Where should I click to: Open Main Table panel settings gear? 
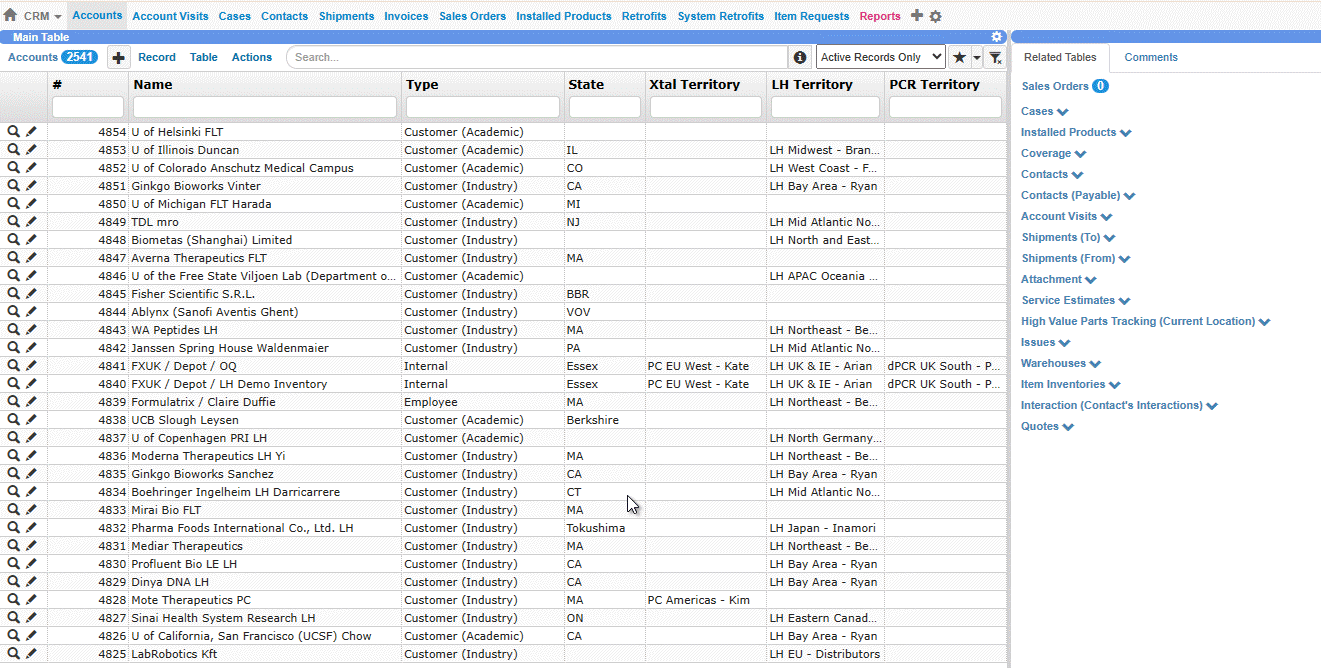coord(997,37)
